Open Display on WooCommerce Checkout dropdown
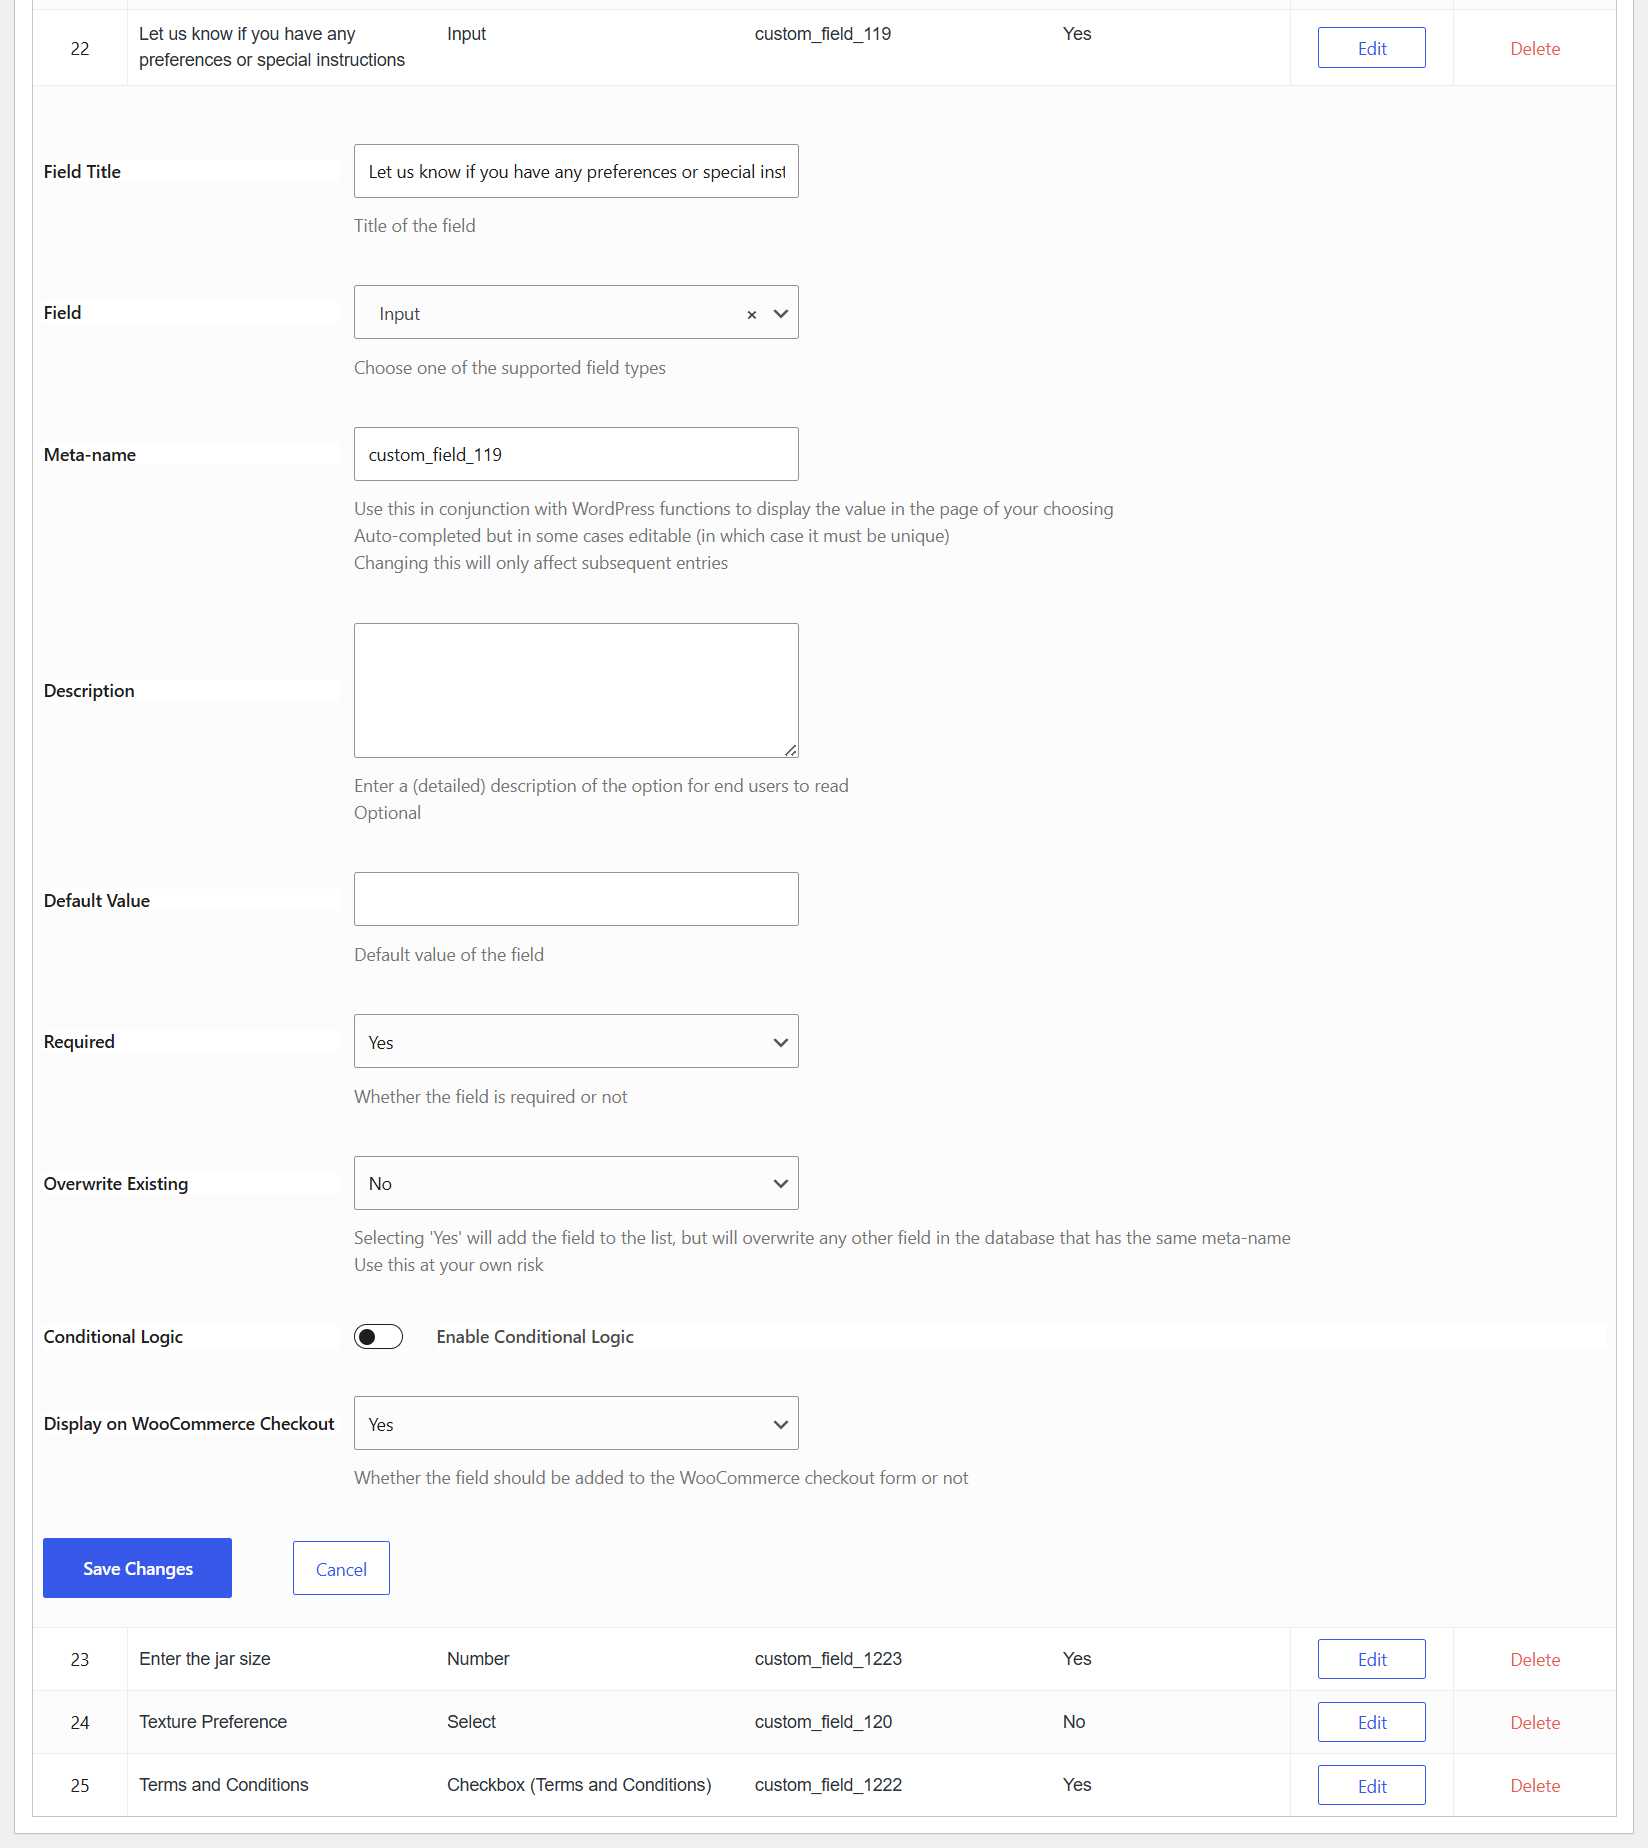Screen dimensions: 1648x1848 tap(576, 1423)
